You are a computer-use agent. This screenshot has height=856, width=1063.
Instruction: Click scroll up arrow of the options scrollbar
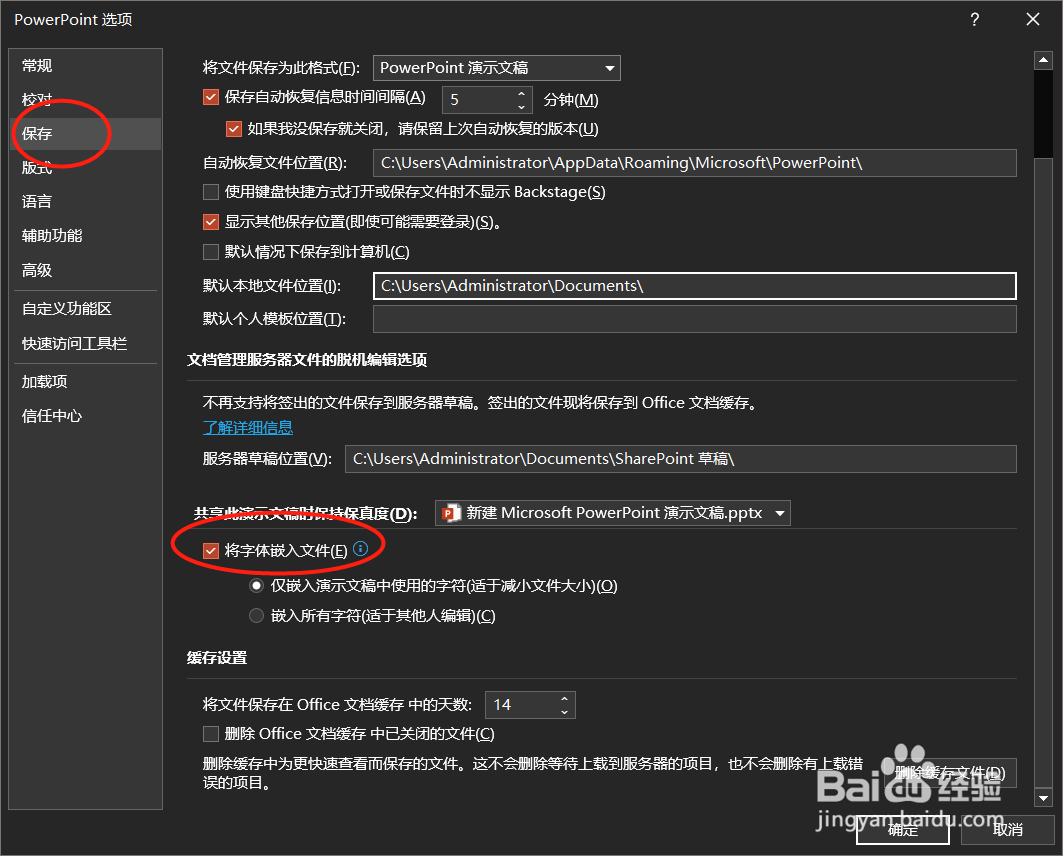click(x=1043, y=60)
